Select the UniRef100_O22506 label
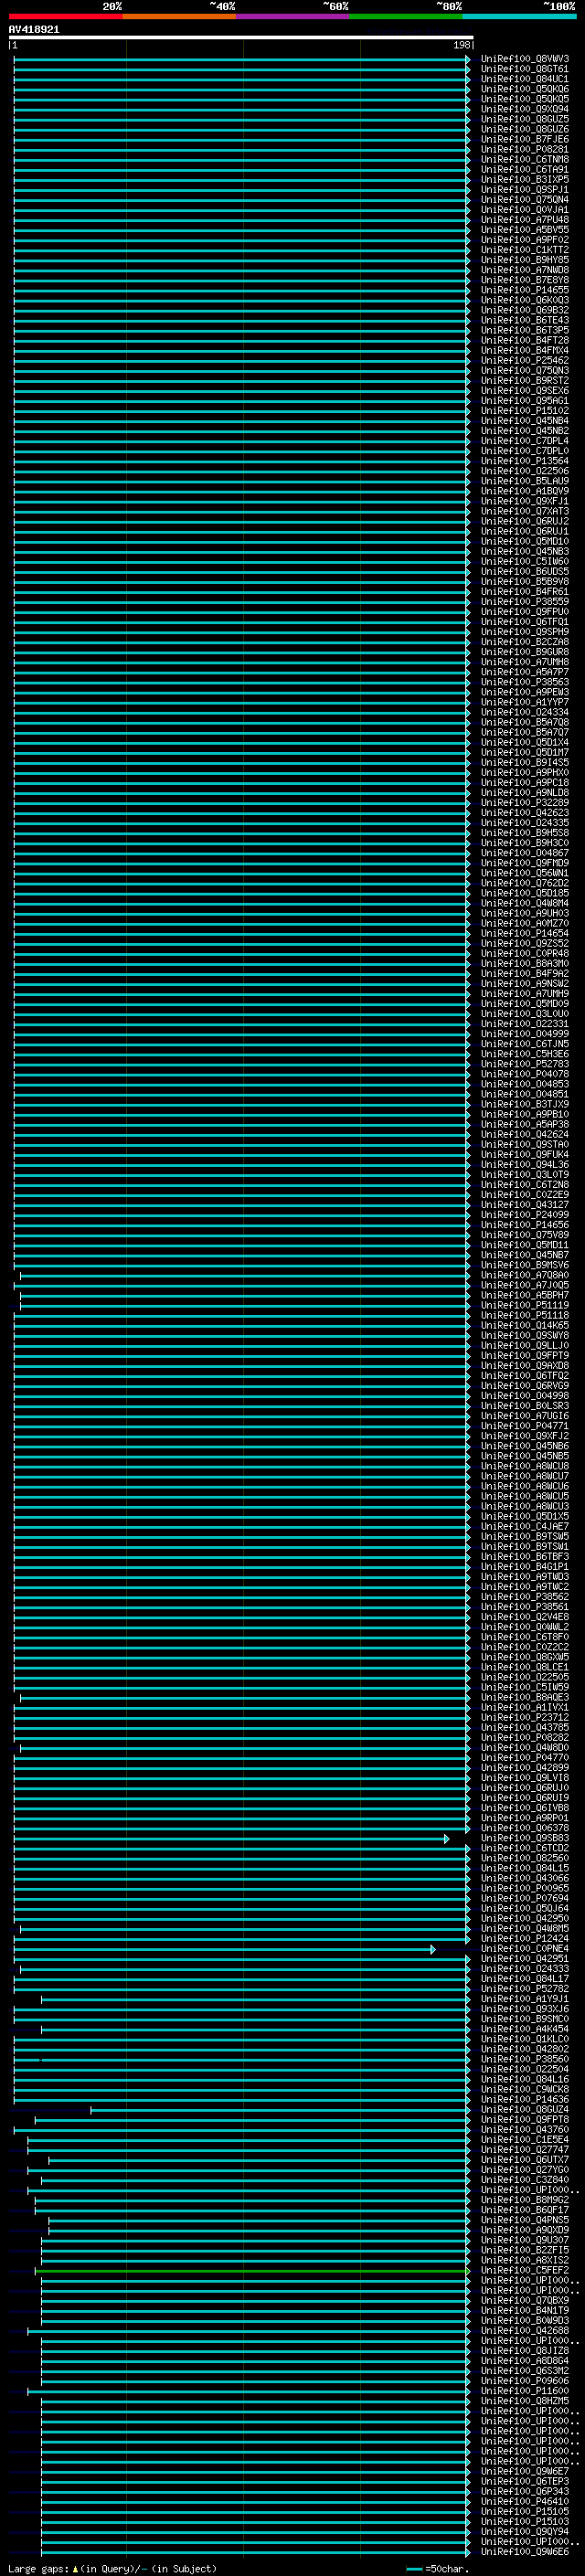The image size is (585, 2576). point(525,471)
